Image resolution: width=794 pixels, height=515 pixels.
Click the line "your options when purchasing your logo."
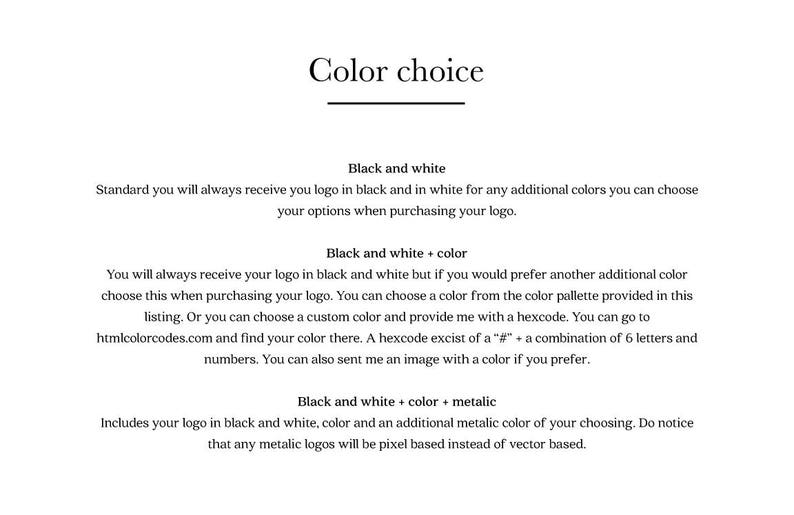[x=396, y=211]
